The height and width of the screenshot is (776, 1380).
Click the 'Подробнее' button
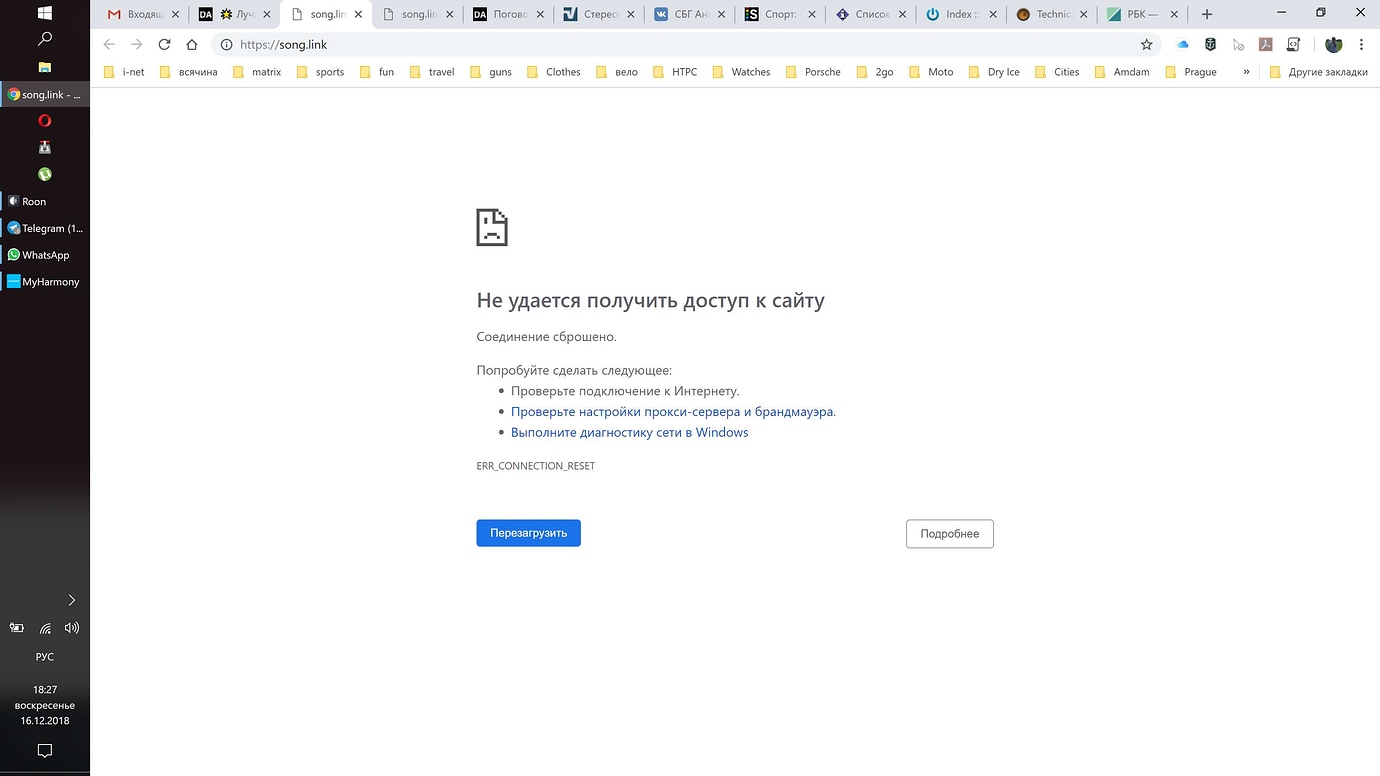pyautogui.click(x=949, y=534)
